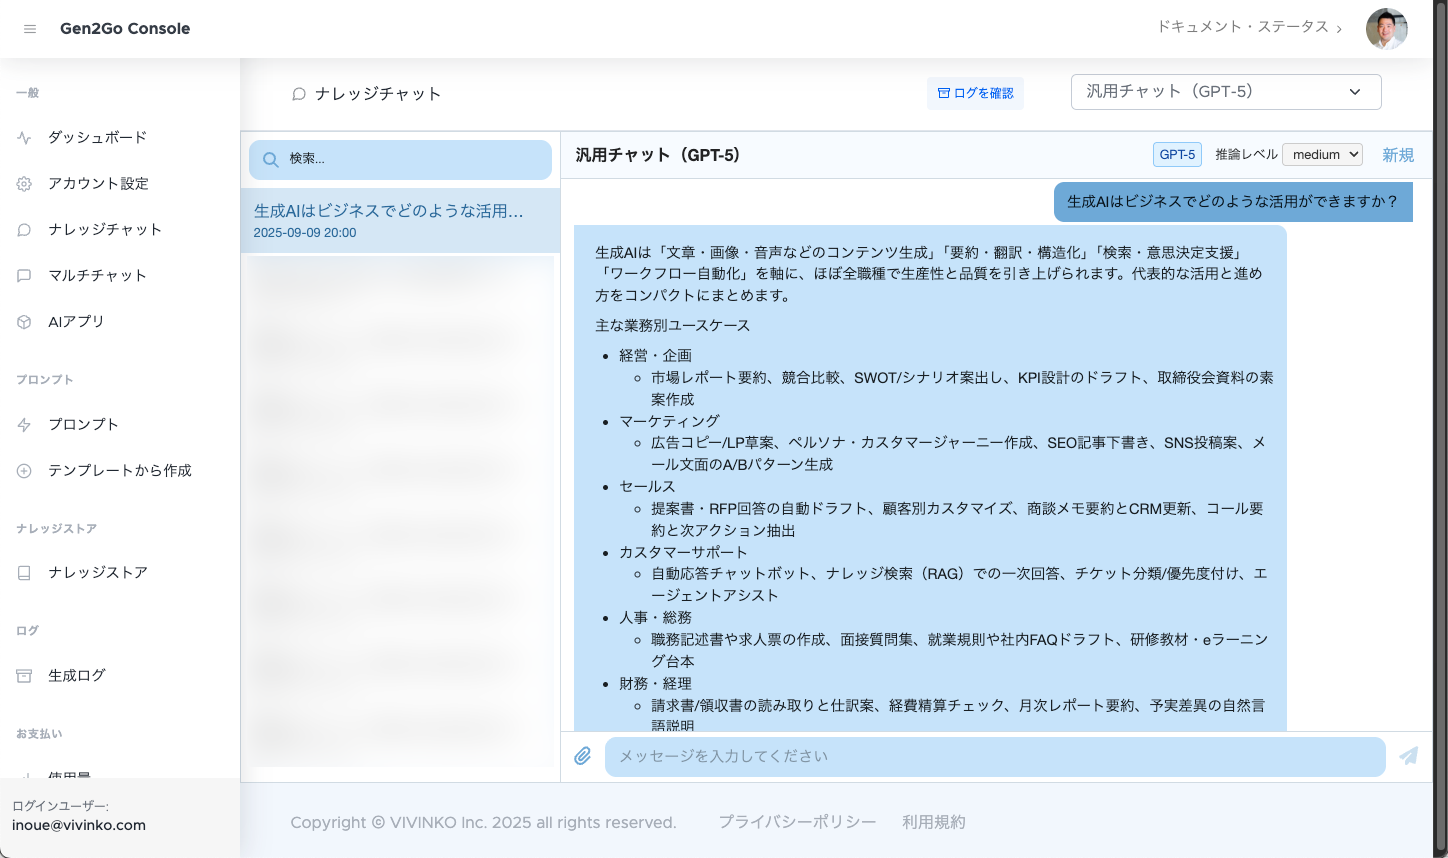Click the 生成ログ archive box icon
Viewport: 1448px width, 858px height.
tap(24, 676)
